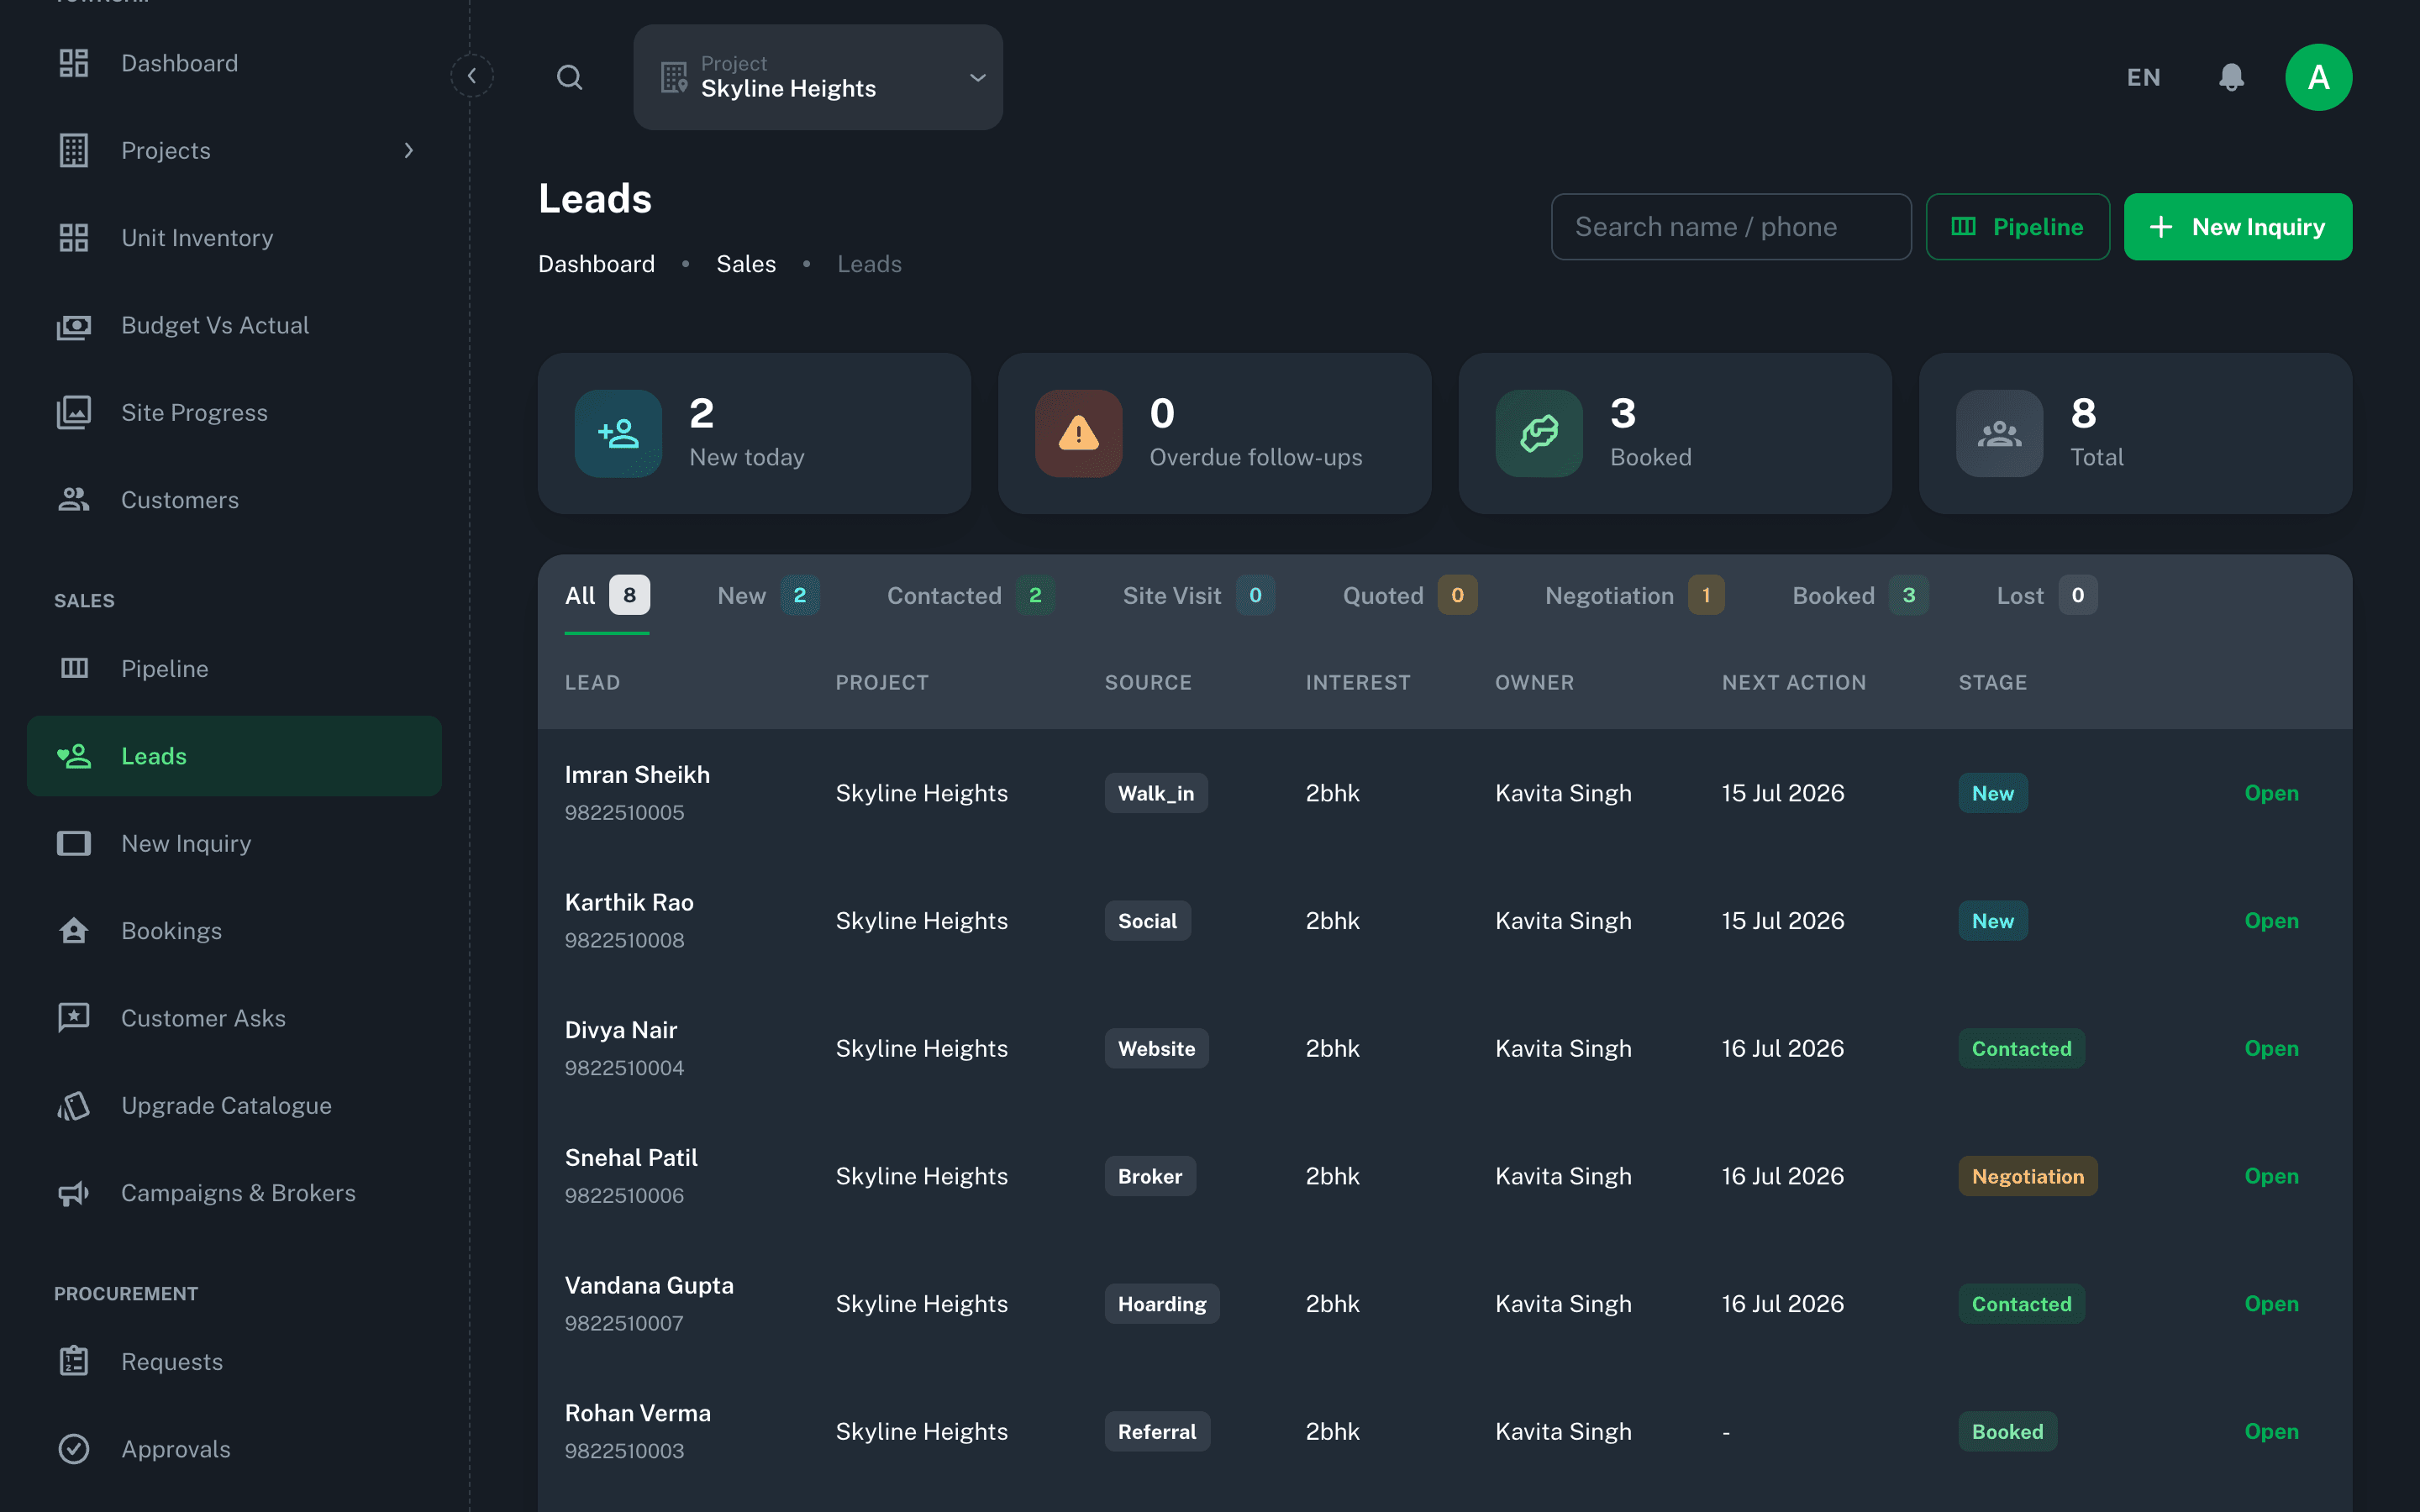This screenshot has width=2420, height=1512.
Task: Open Karthik Rao's lead
Action: point(2271,921)
